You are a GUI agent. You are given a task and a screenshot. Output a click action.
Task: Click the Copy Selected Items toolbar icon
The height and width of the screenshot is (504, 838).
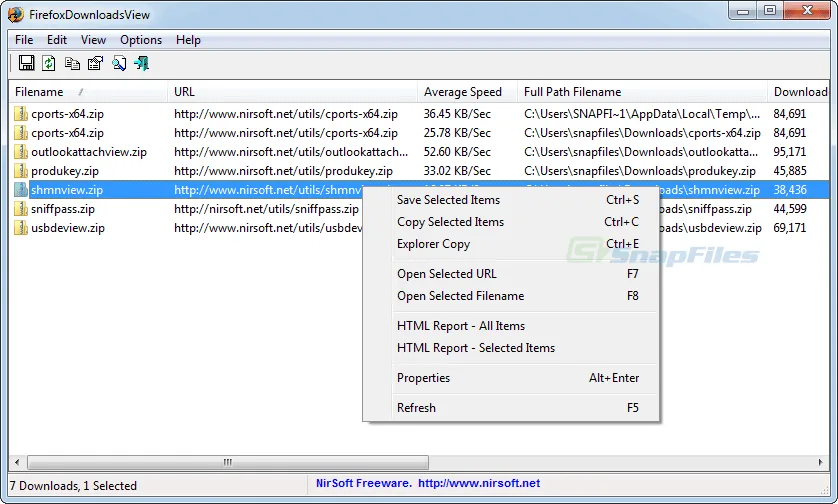[72, 63]
